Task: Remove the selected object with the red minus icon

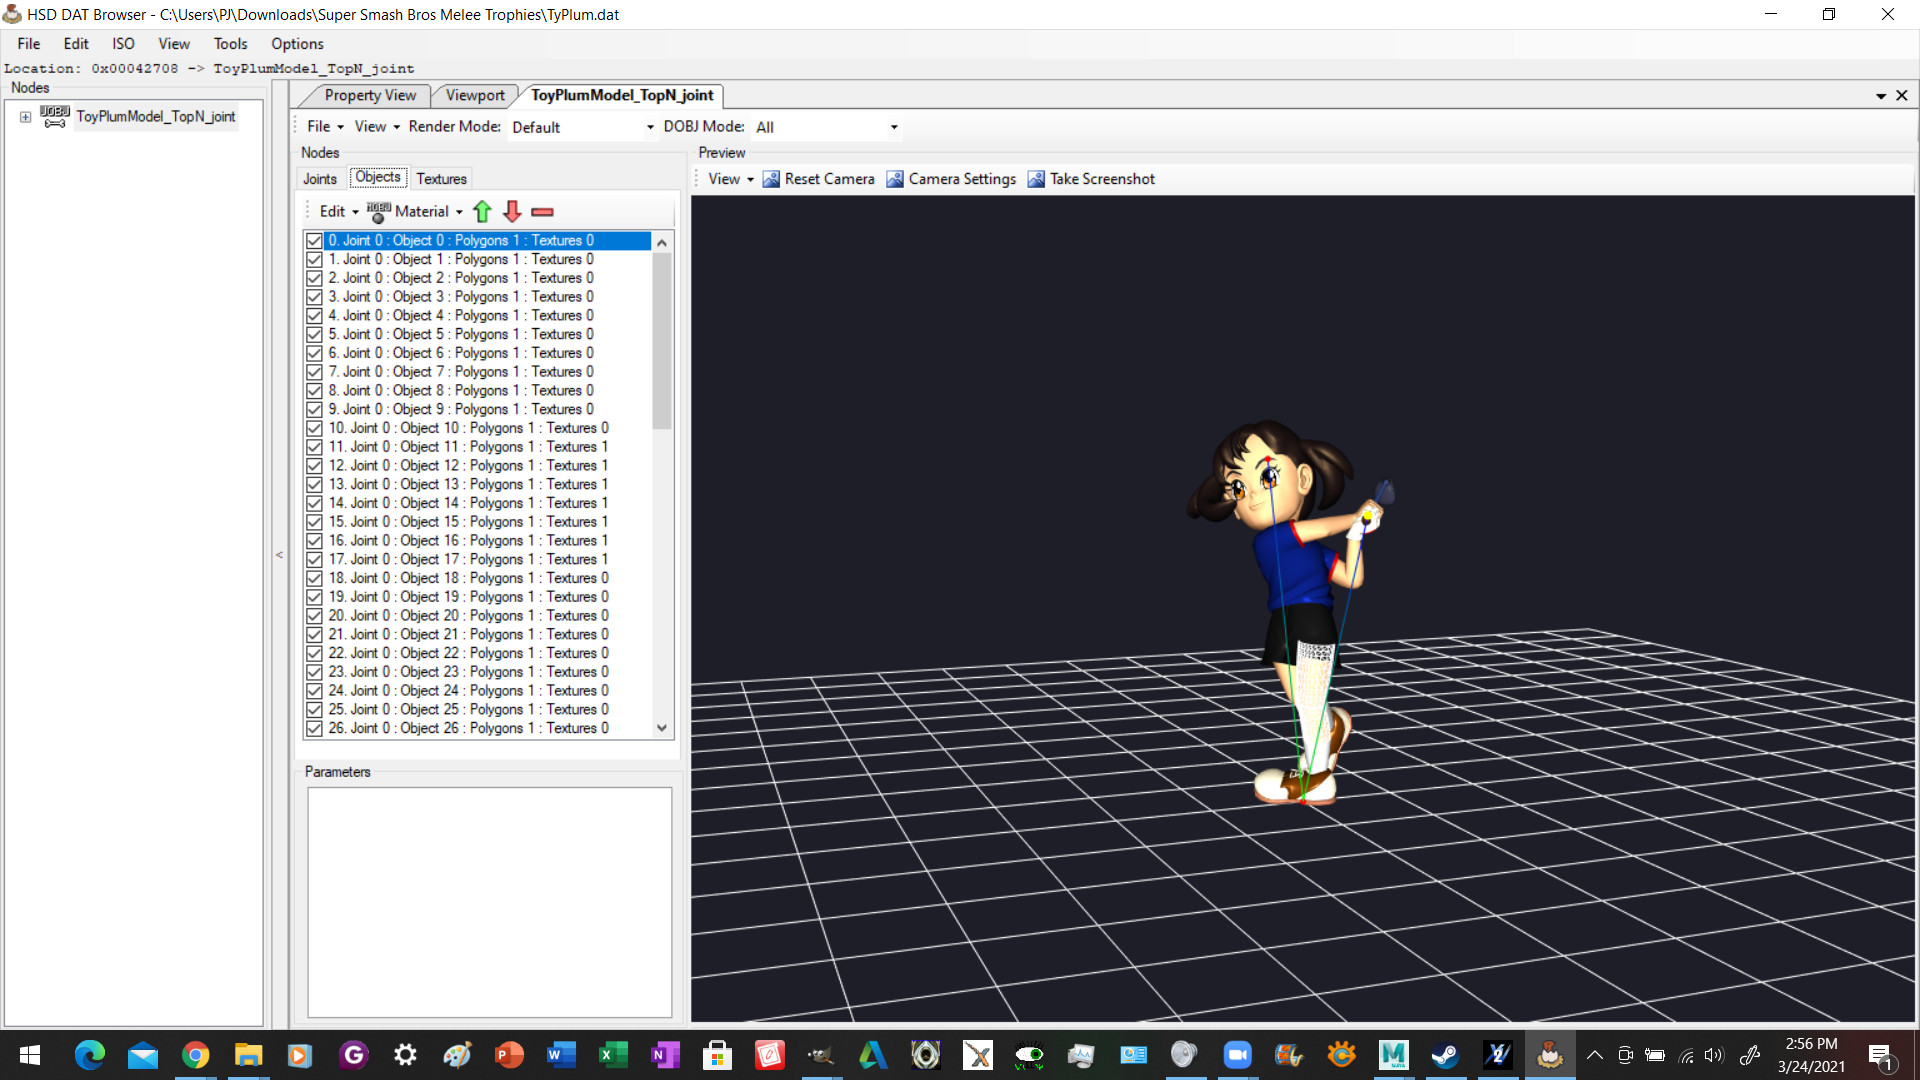Action: coord(542,212)
